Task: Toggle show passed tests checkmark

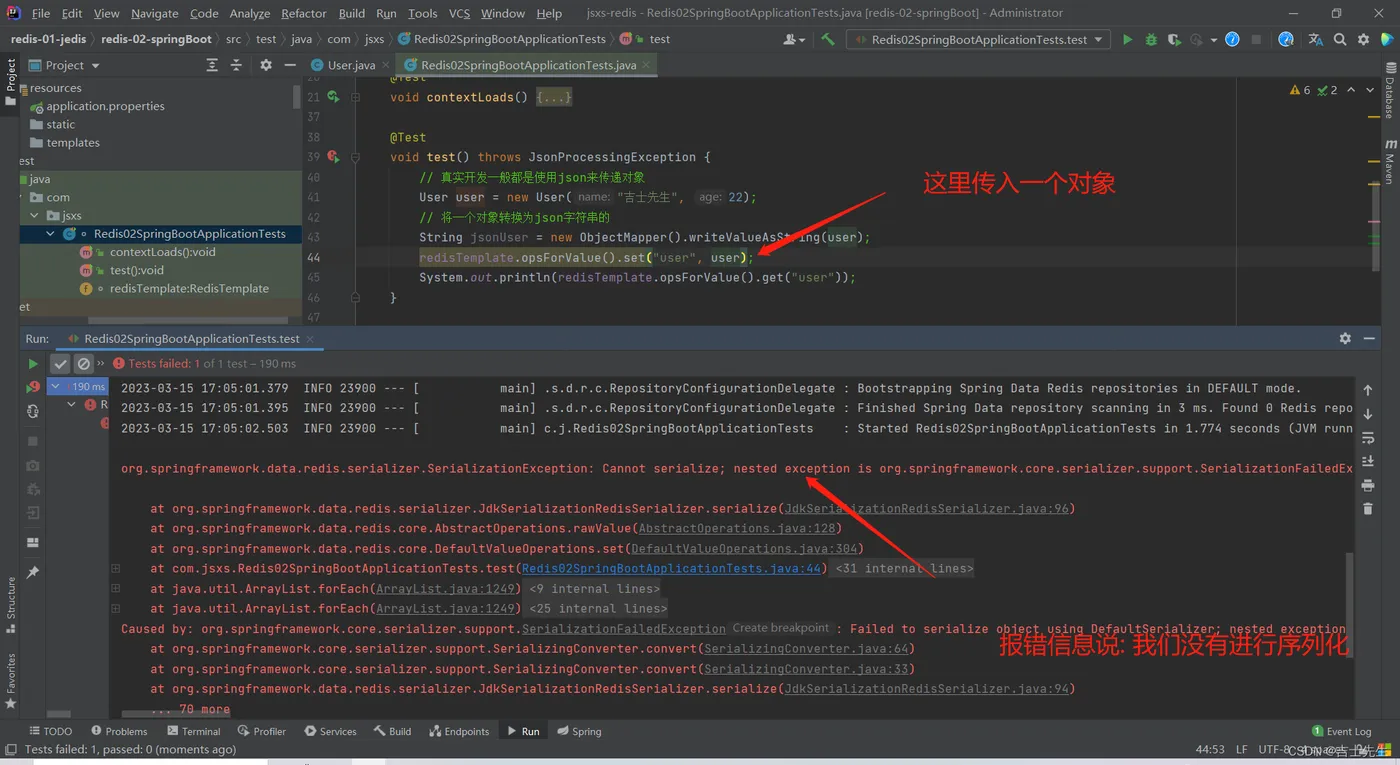Action: pos(60,364)
